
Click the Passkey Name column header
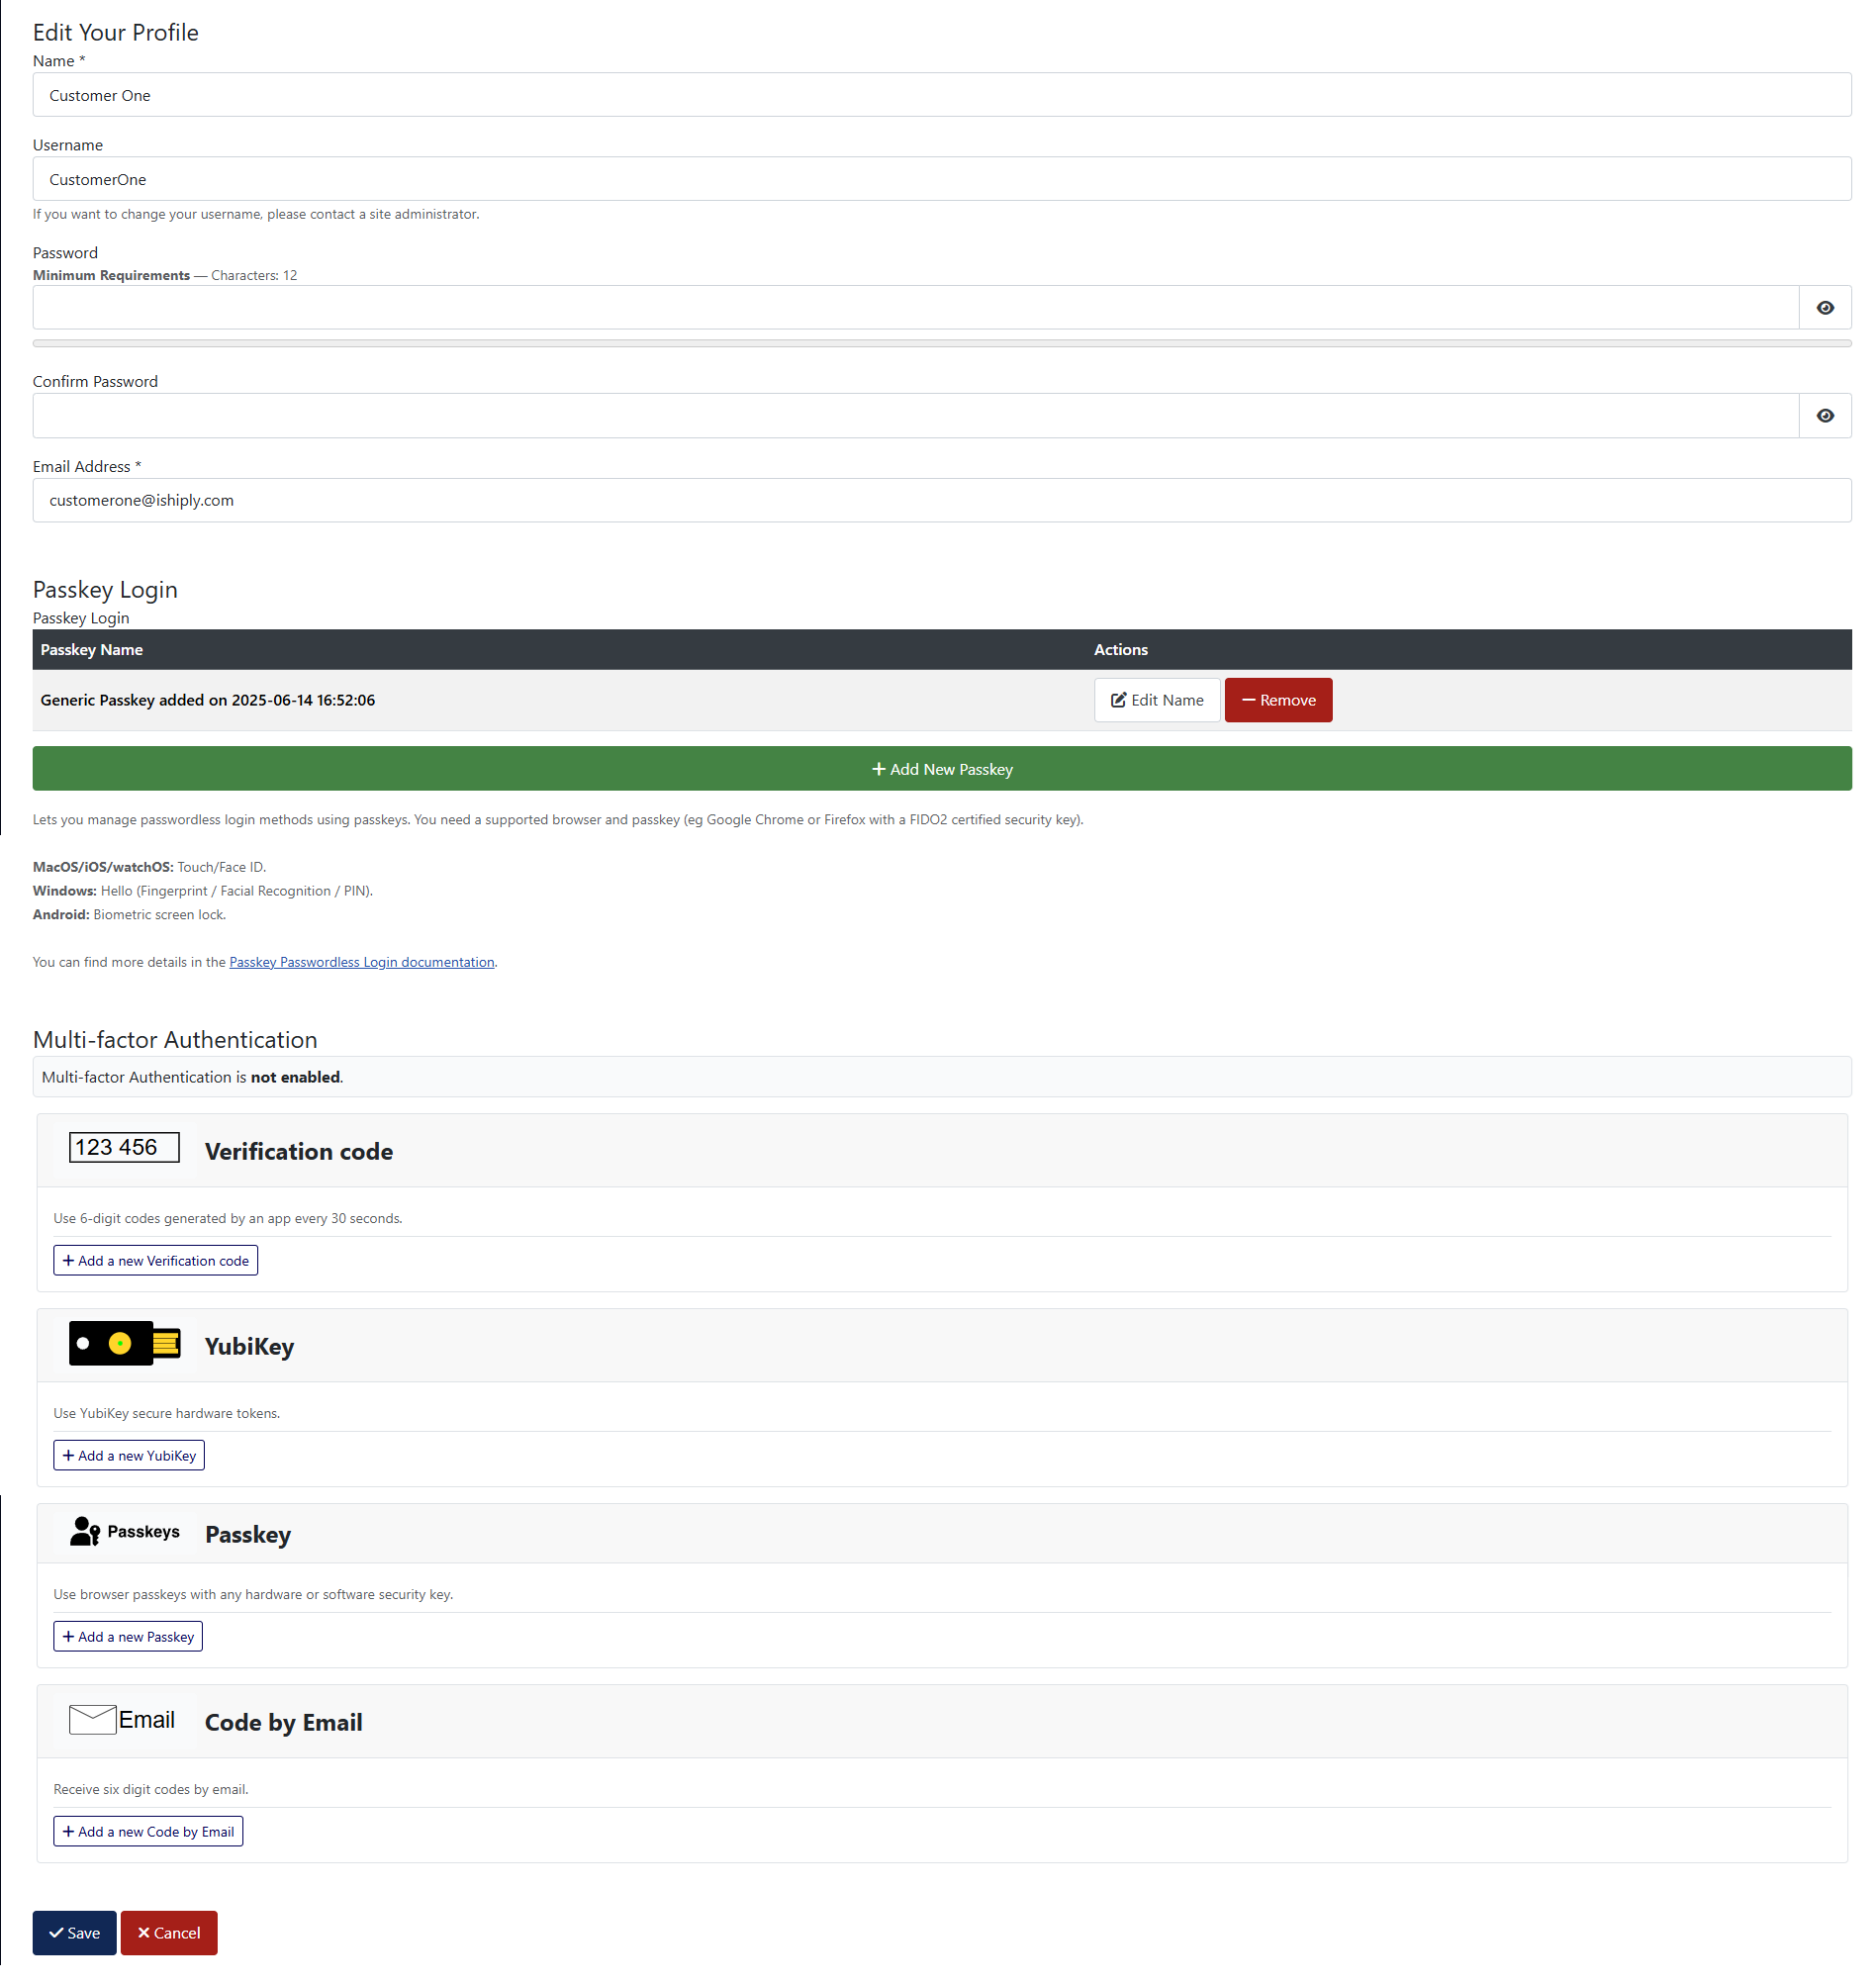point(92,649)
